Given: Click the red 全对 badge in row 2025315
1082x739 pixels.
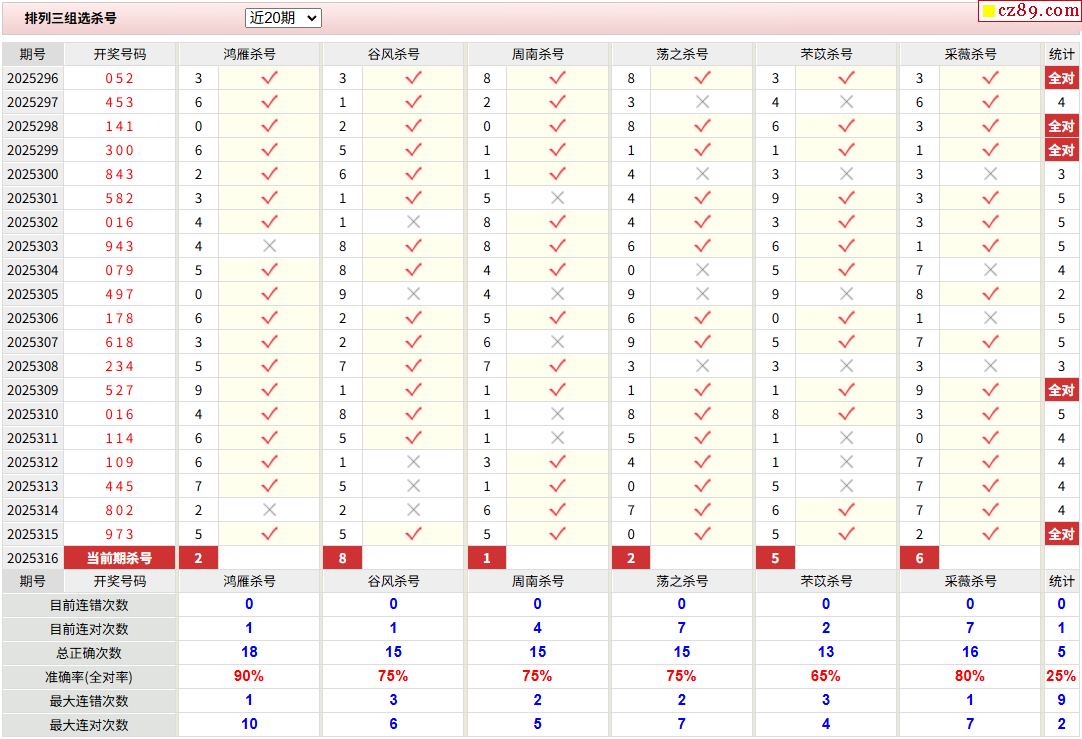Looking at the screenshot, I should pos(1061,534).
